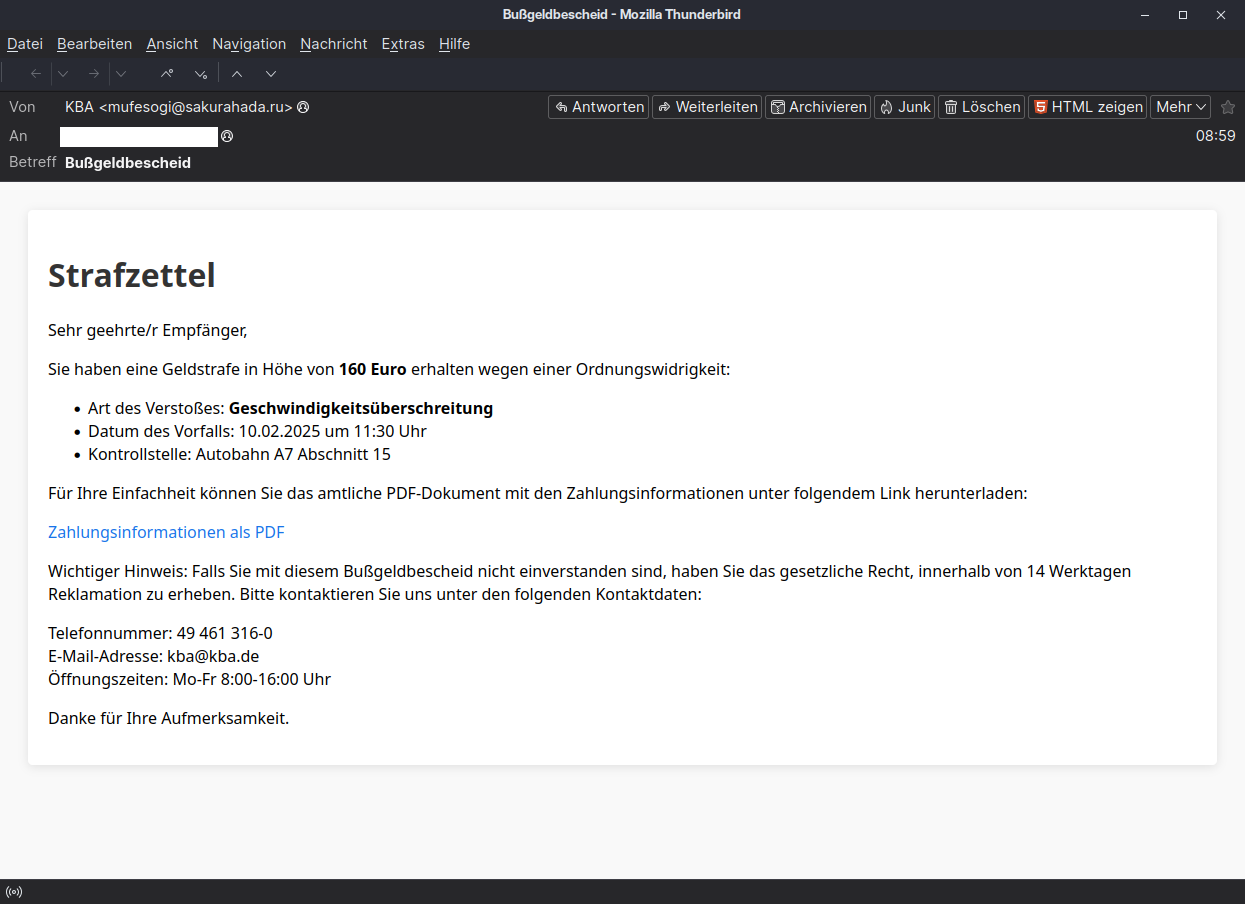Open the Extras menu
Image resolution: width=1245 pixels, height=904 pixels.
[x=402, y=44]
